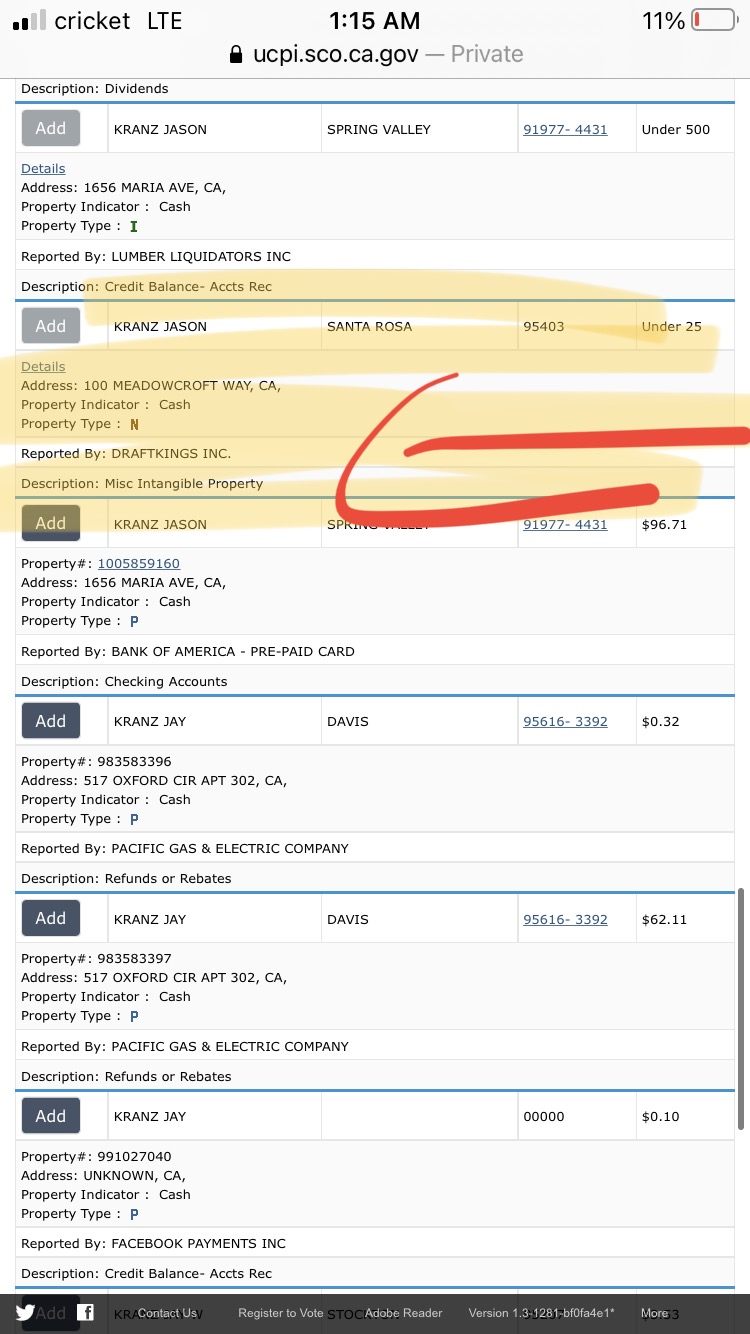Open the Twitter icon in the footer

click(x=25, y=1313)
